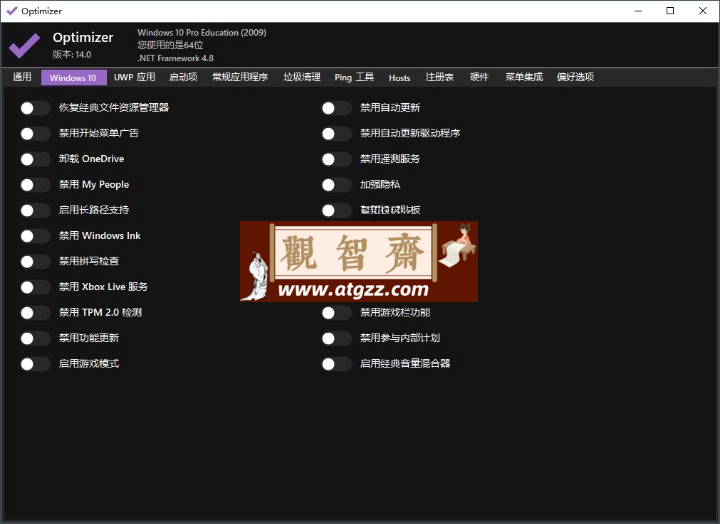
Task: Open the 注册表 tab
Action: click(439, 77)
